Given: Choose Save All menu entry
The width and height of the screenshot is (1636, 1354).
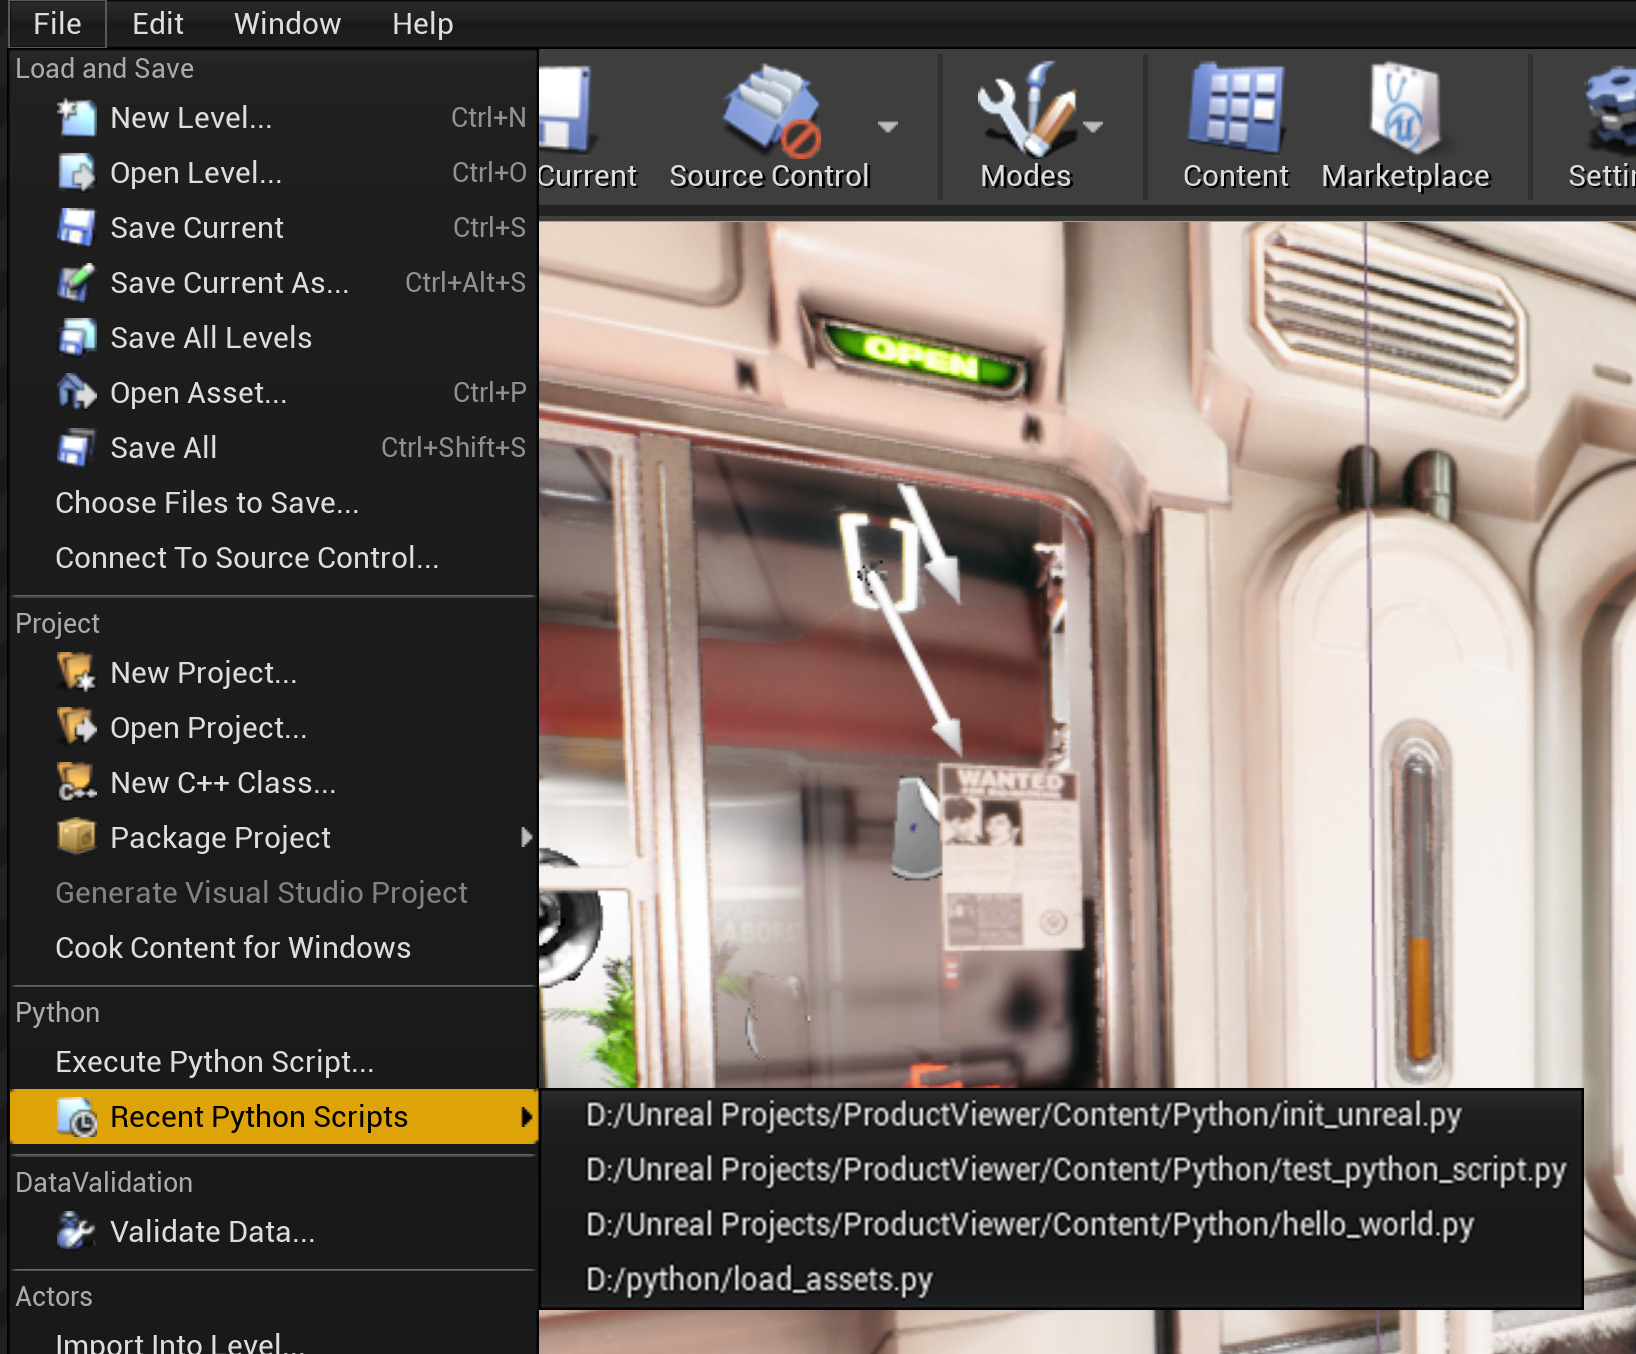Looking at the screenshot, I should (273, 448).
